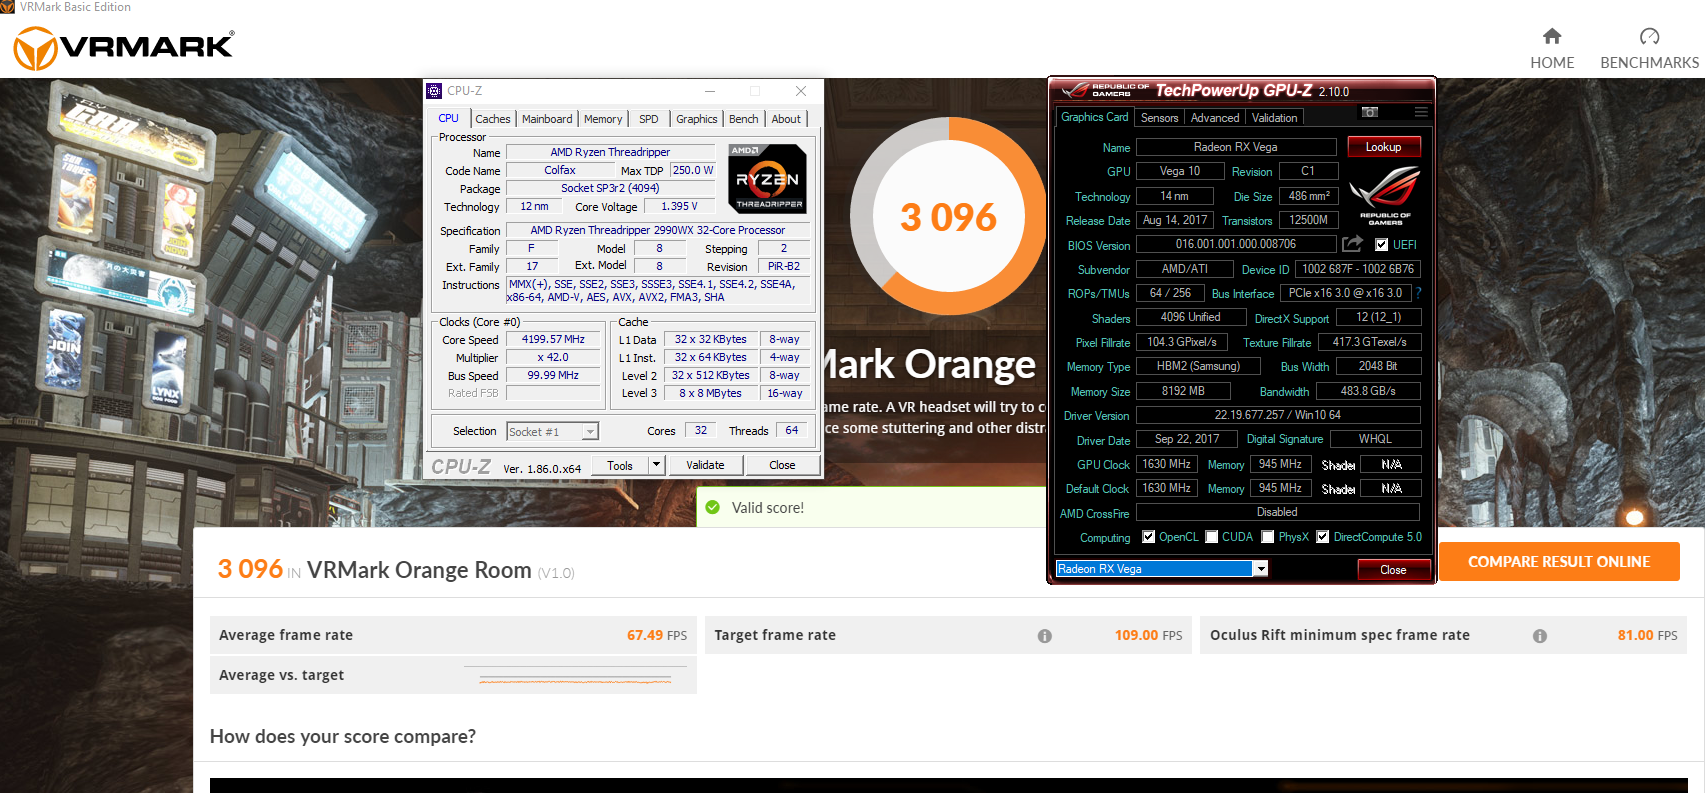Click the Device ID value 1002 687F
Viewport: 1705px width, 793px height.
pos(1358,269)
